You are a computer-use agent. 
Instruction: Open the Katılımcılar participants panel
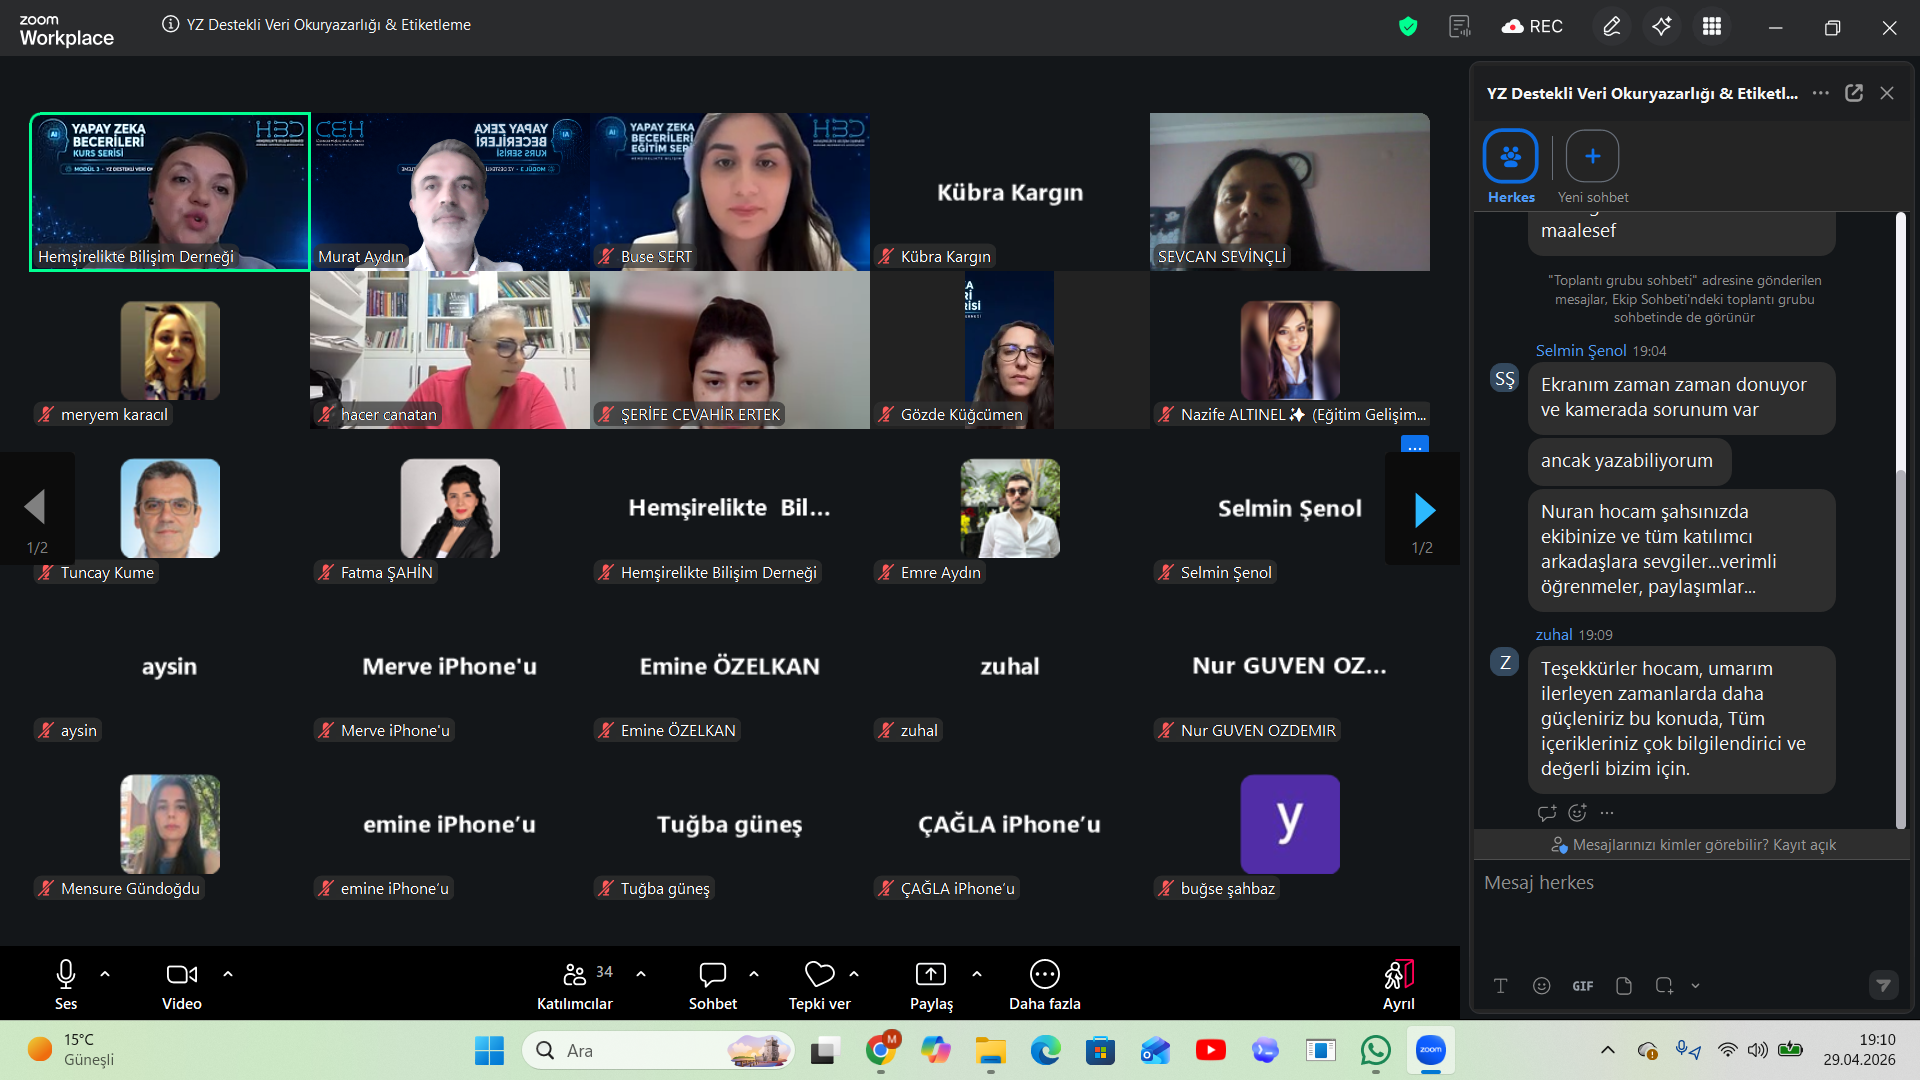click(574, 985)
